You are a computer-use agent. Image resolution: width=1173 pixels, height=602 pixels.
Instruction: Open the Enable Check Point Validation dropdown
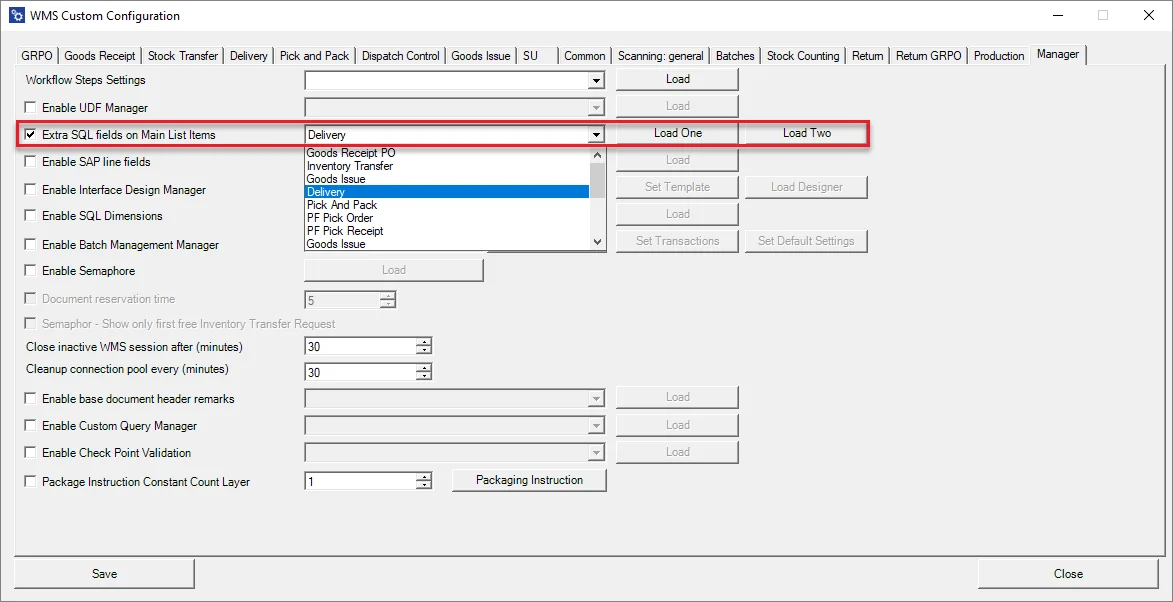point(597,452)
